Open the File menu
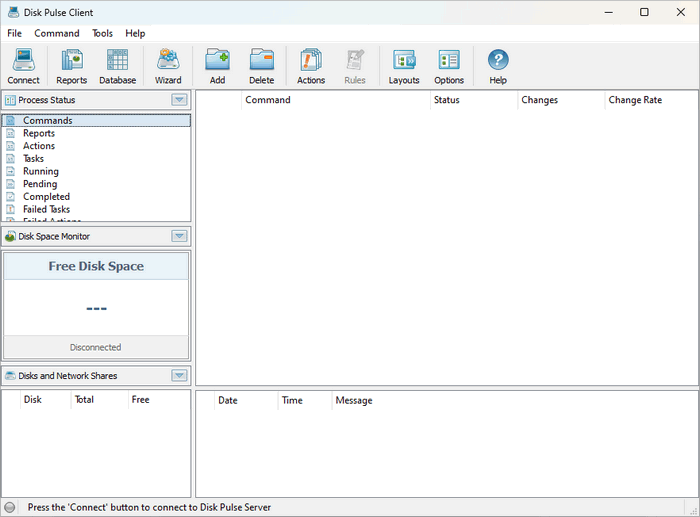Viewport: 700px width, 517px height. pos(14,33)
